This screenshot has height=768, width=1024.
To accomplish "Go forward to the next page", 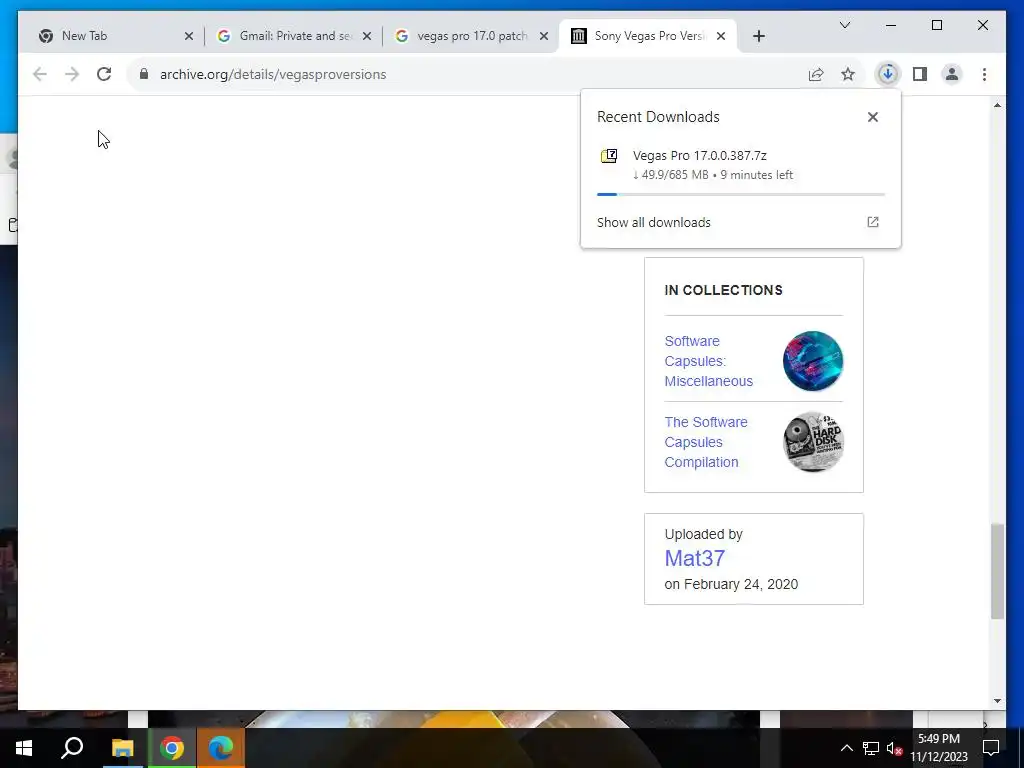I will [x=72, y=74].
